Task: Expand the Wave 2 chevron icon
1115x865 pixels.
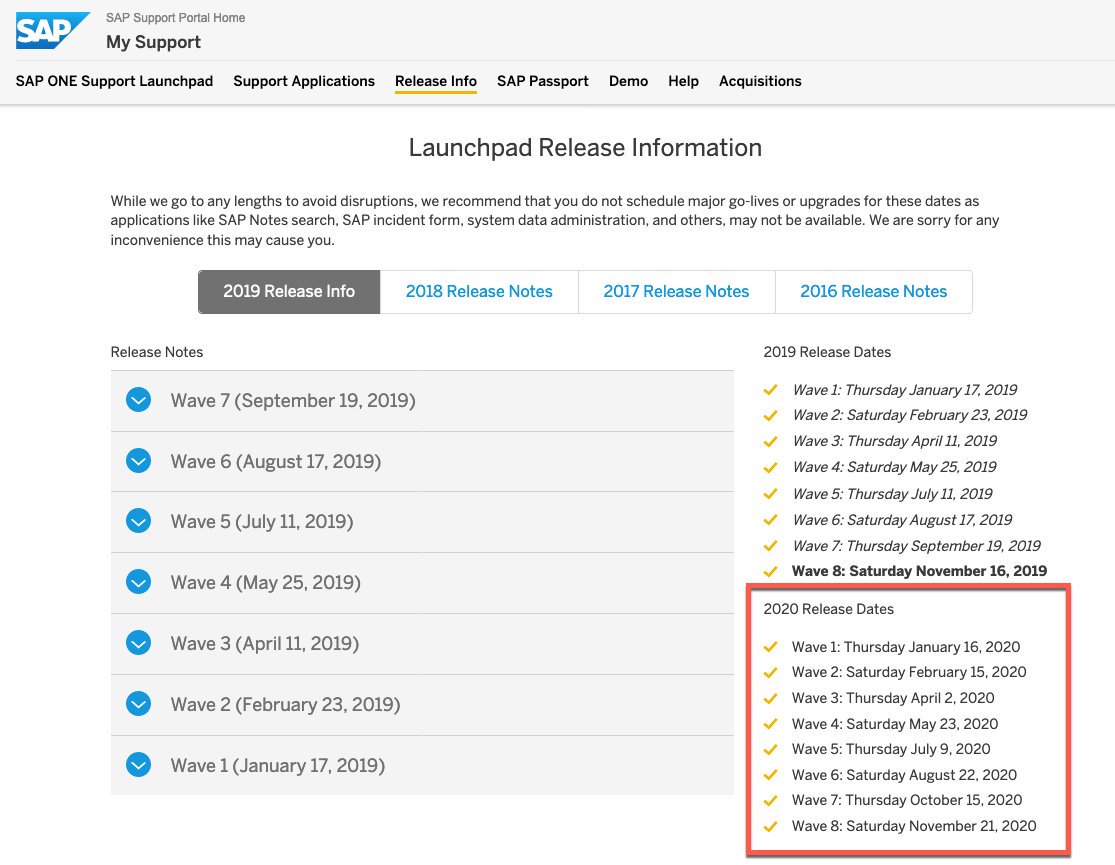Action: 139,704
